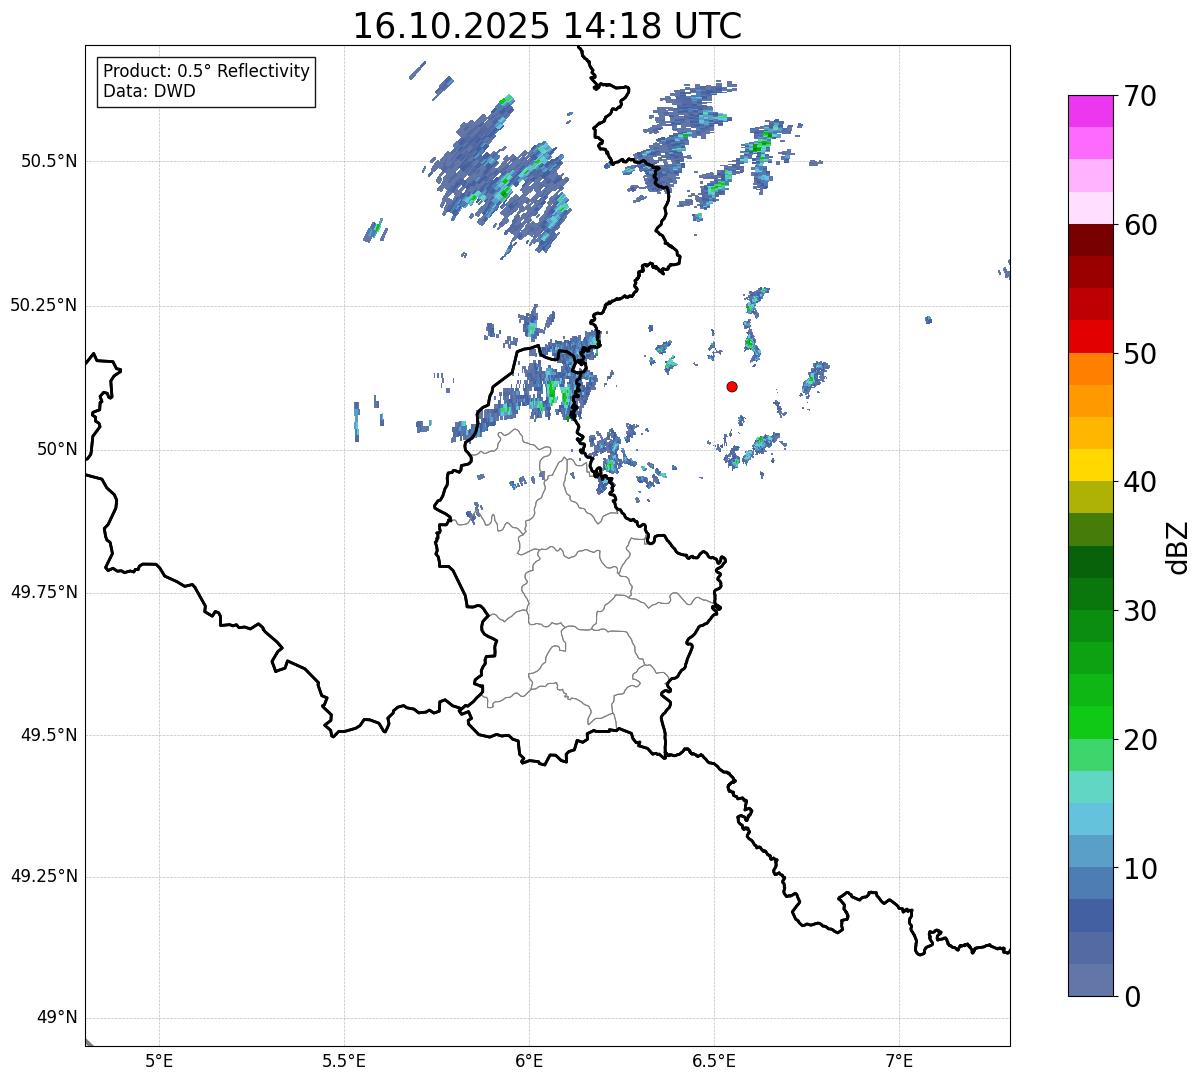Click the Data: DWD label

[x=150, y=91]
